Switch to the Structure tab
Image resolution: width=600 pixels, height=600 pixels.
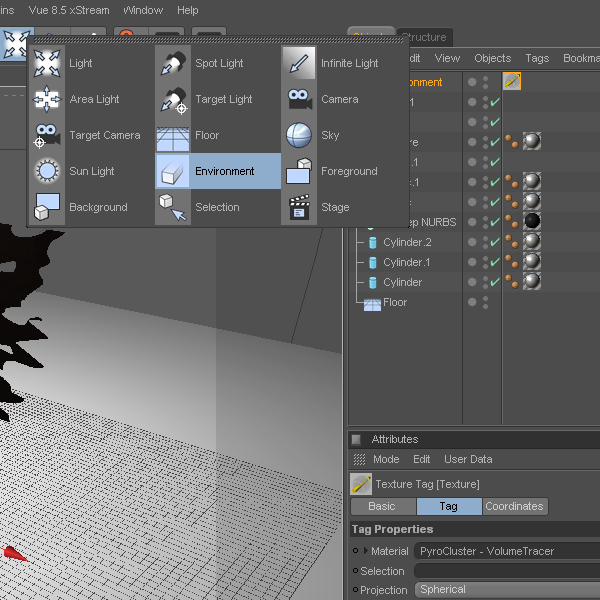pyautogui.click(x=424, y=37)
